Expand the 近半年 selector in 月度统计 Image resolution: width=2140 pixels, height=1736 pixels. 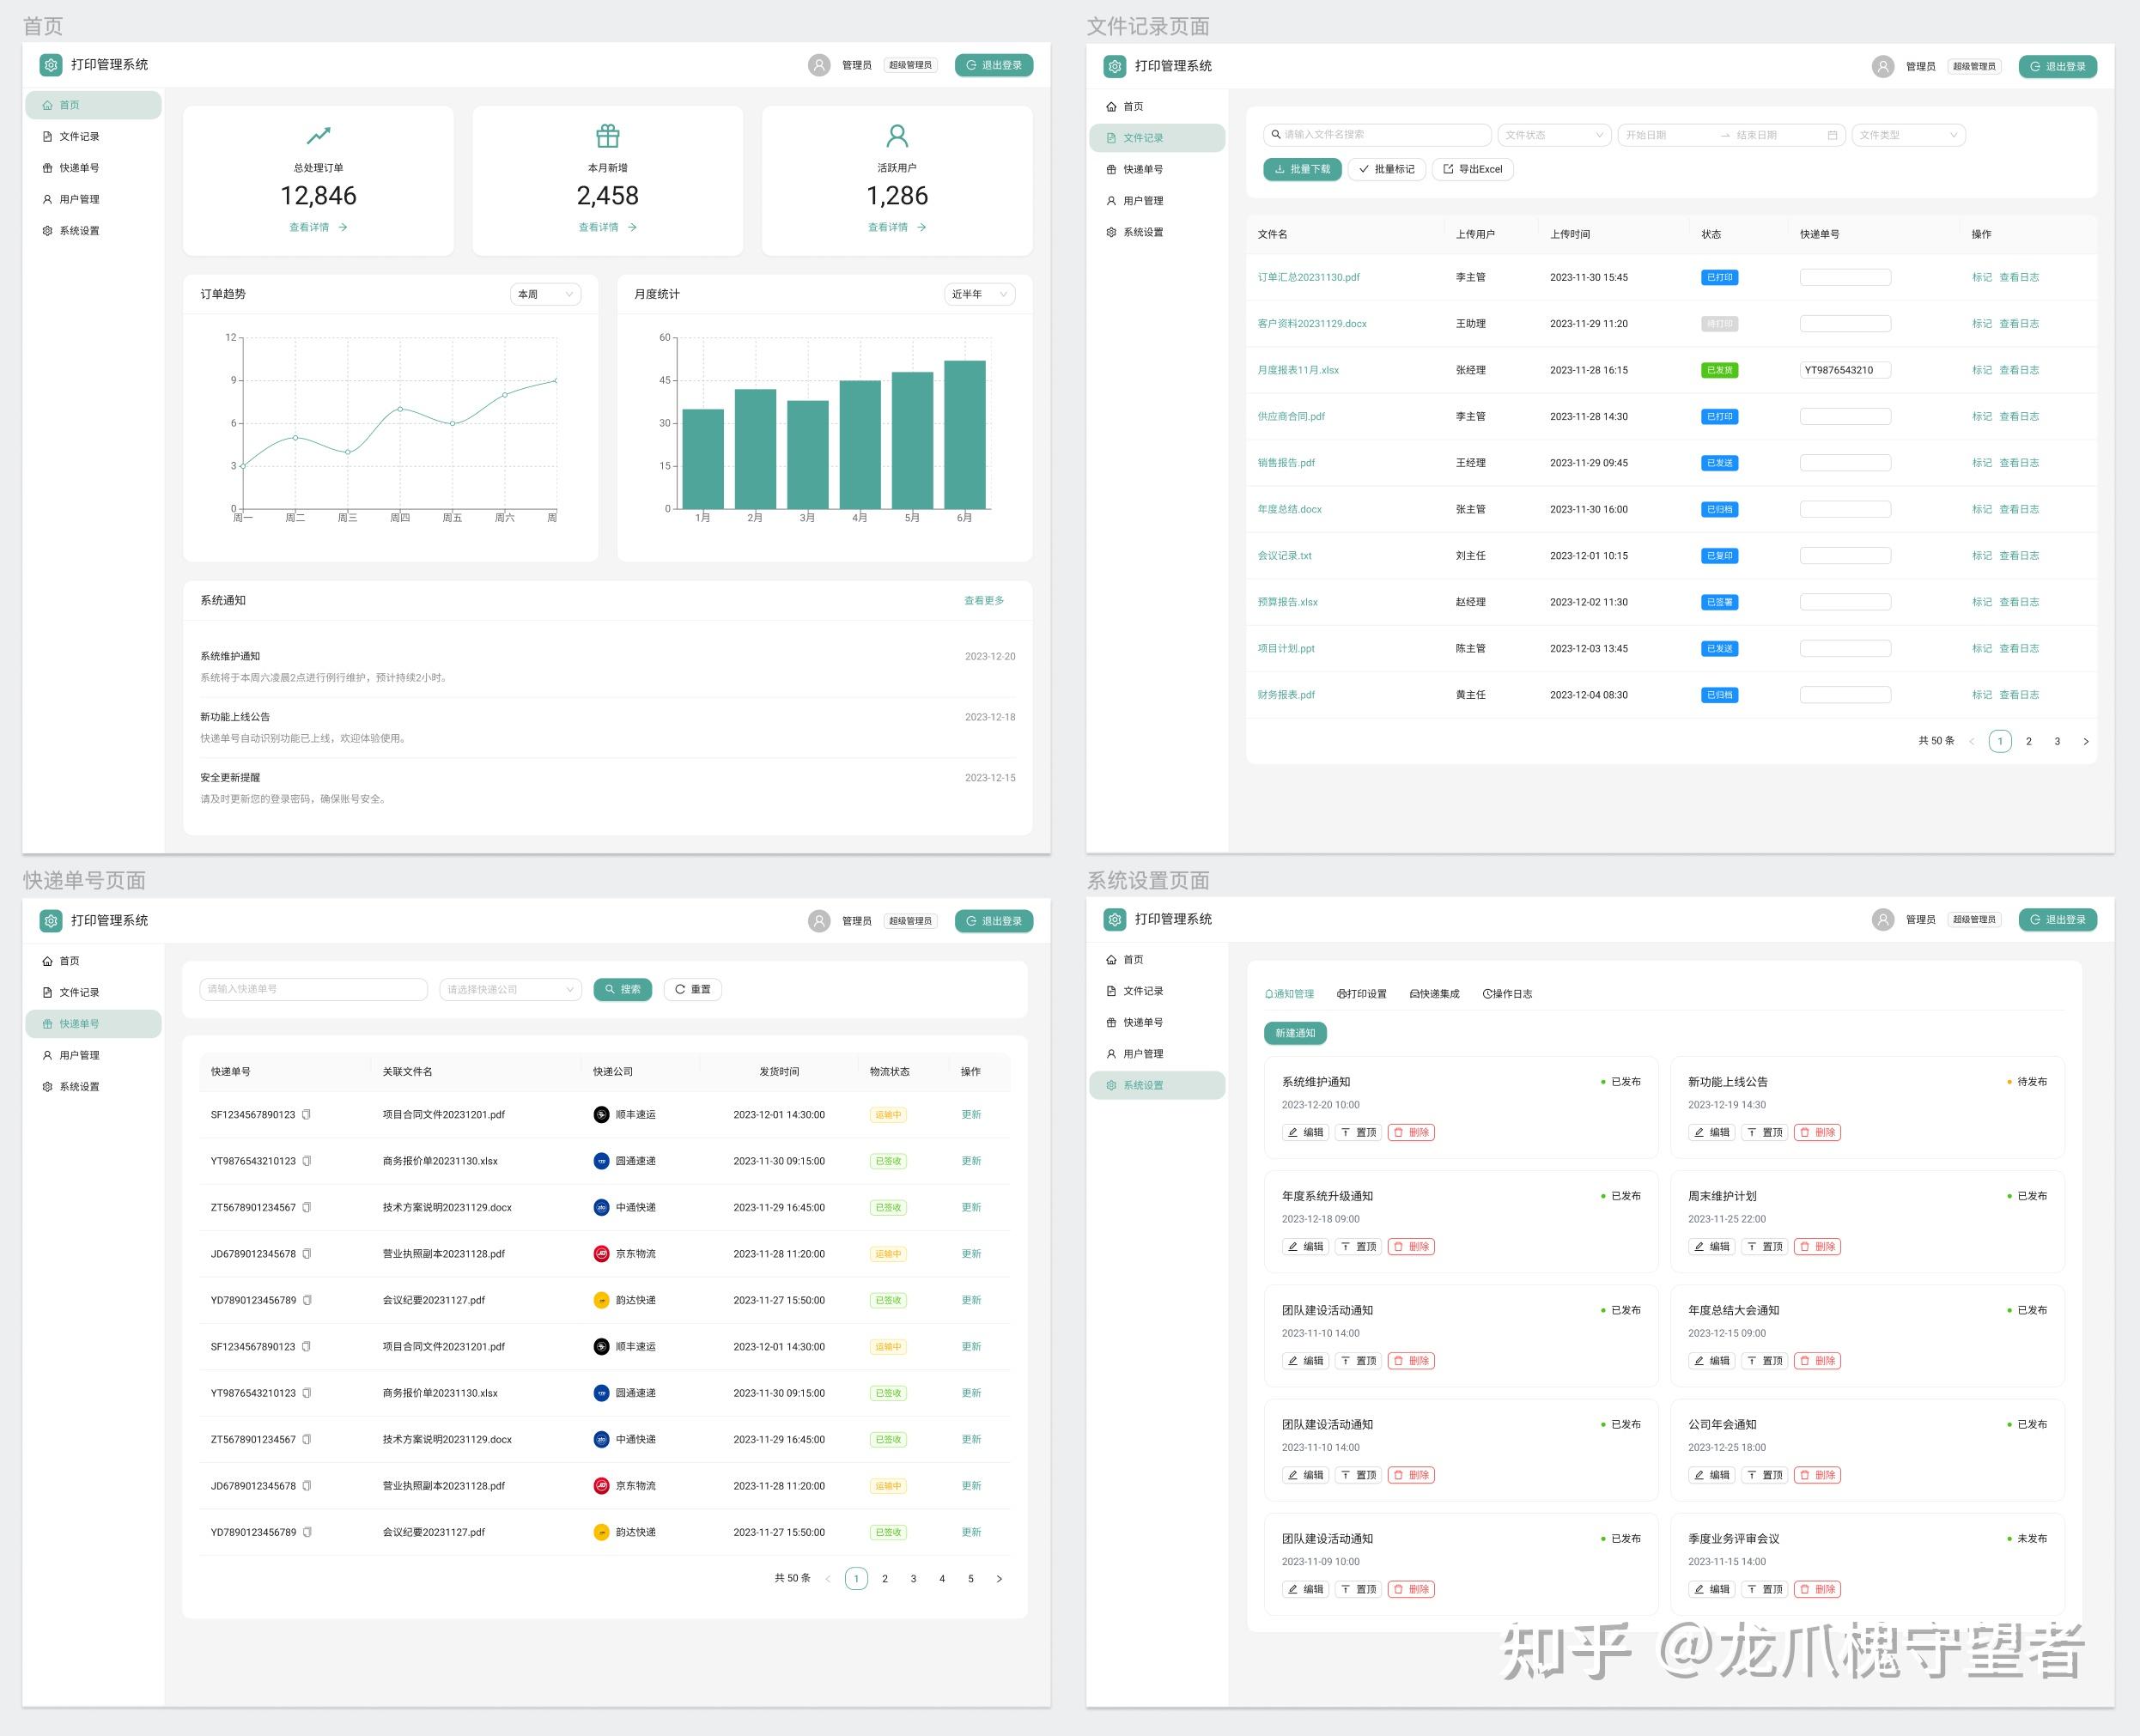coord(979,294)
